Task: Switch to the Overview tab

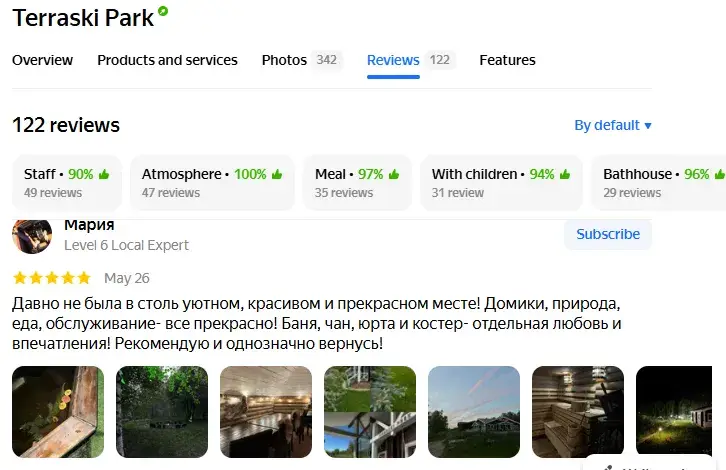Action: click(x=42, y=60)
